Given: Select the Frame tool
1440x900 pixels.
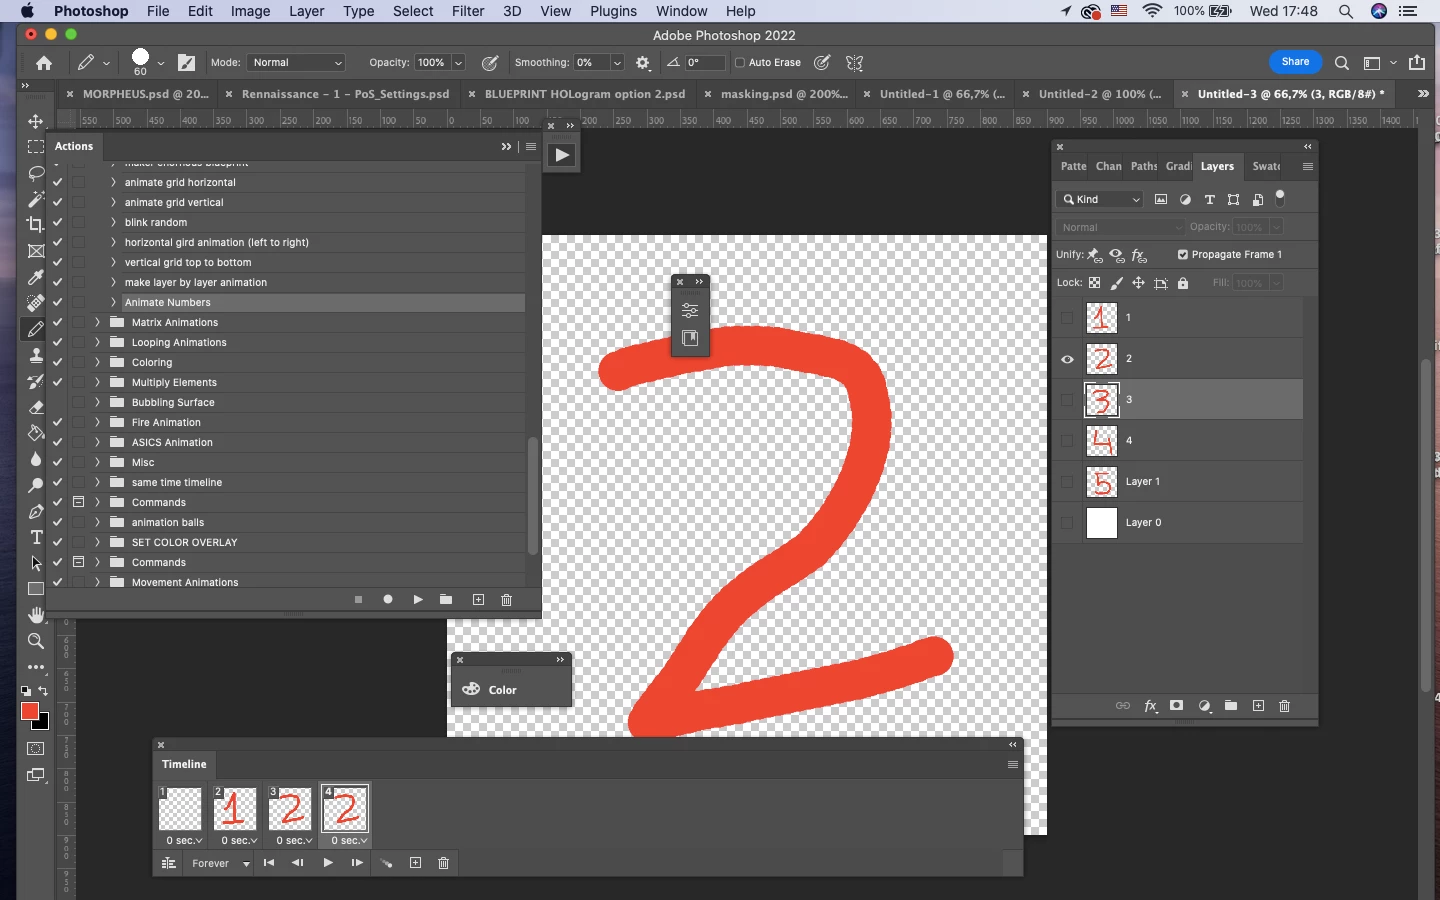Looking at the screenshot, I should 36,251.
